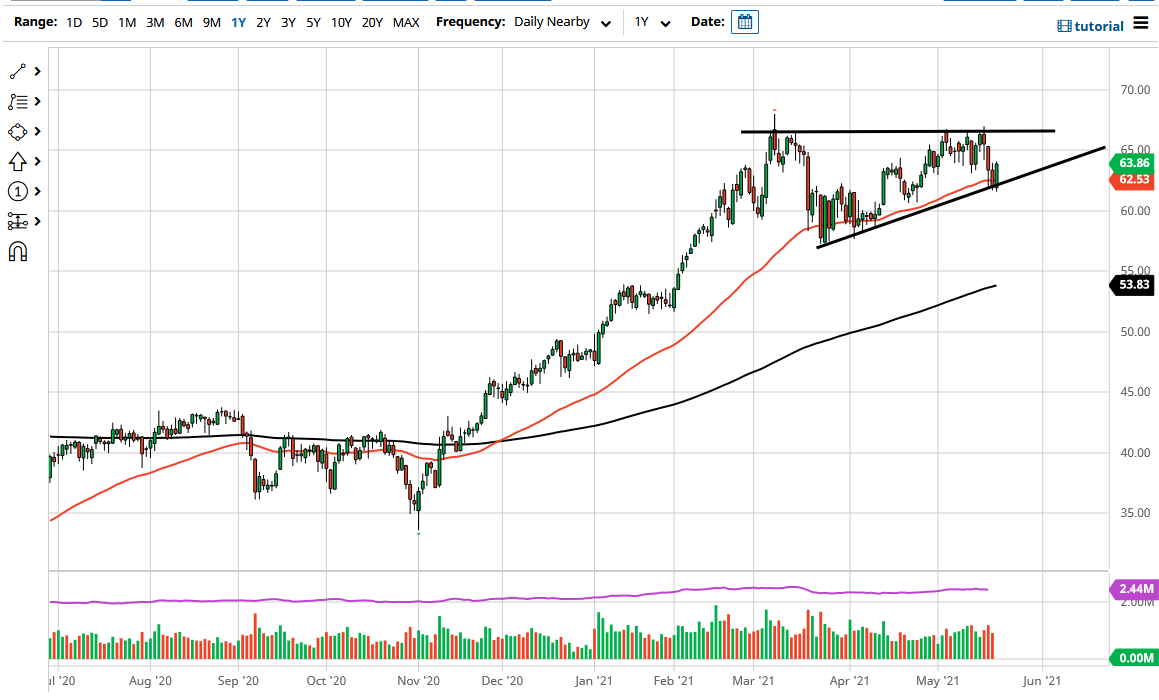Switch range to 6M

pyautogui.click(x=182, y=21)
